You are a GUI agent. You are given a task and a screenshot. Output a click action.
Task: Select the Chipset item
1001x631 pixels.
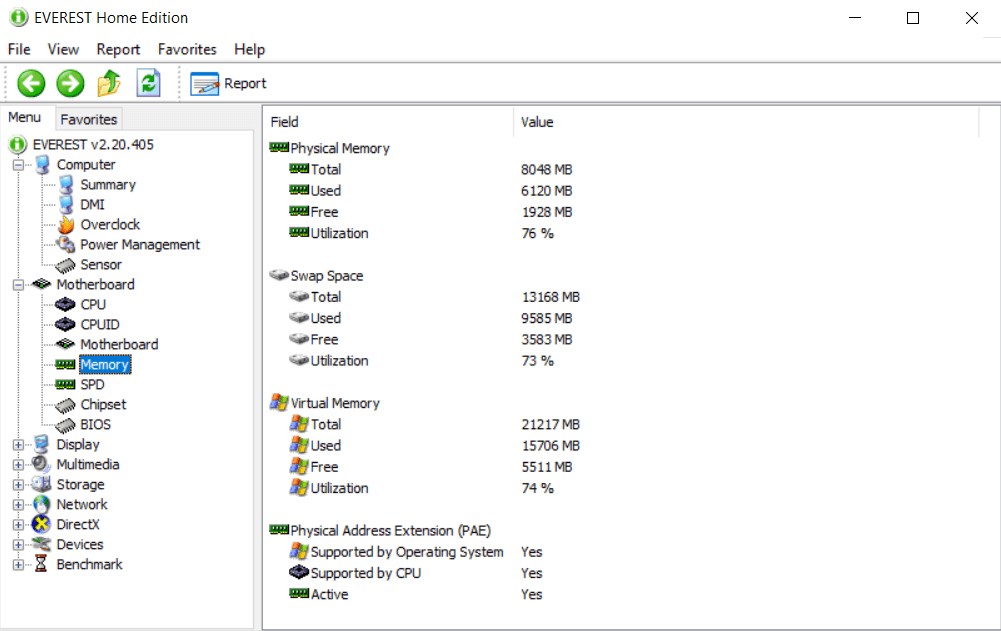pyautogui.click(x=105, y=404)
